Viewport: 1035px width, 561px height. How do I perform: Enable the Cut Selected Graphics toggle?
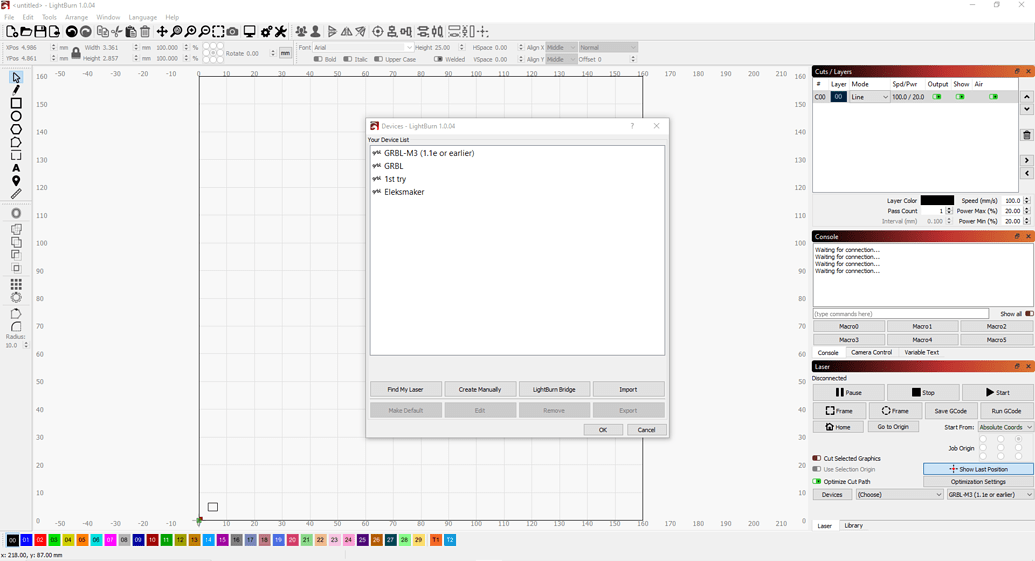tap(817, 458)
